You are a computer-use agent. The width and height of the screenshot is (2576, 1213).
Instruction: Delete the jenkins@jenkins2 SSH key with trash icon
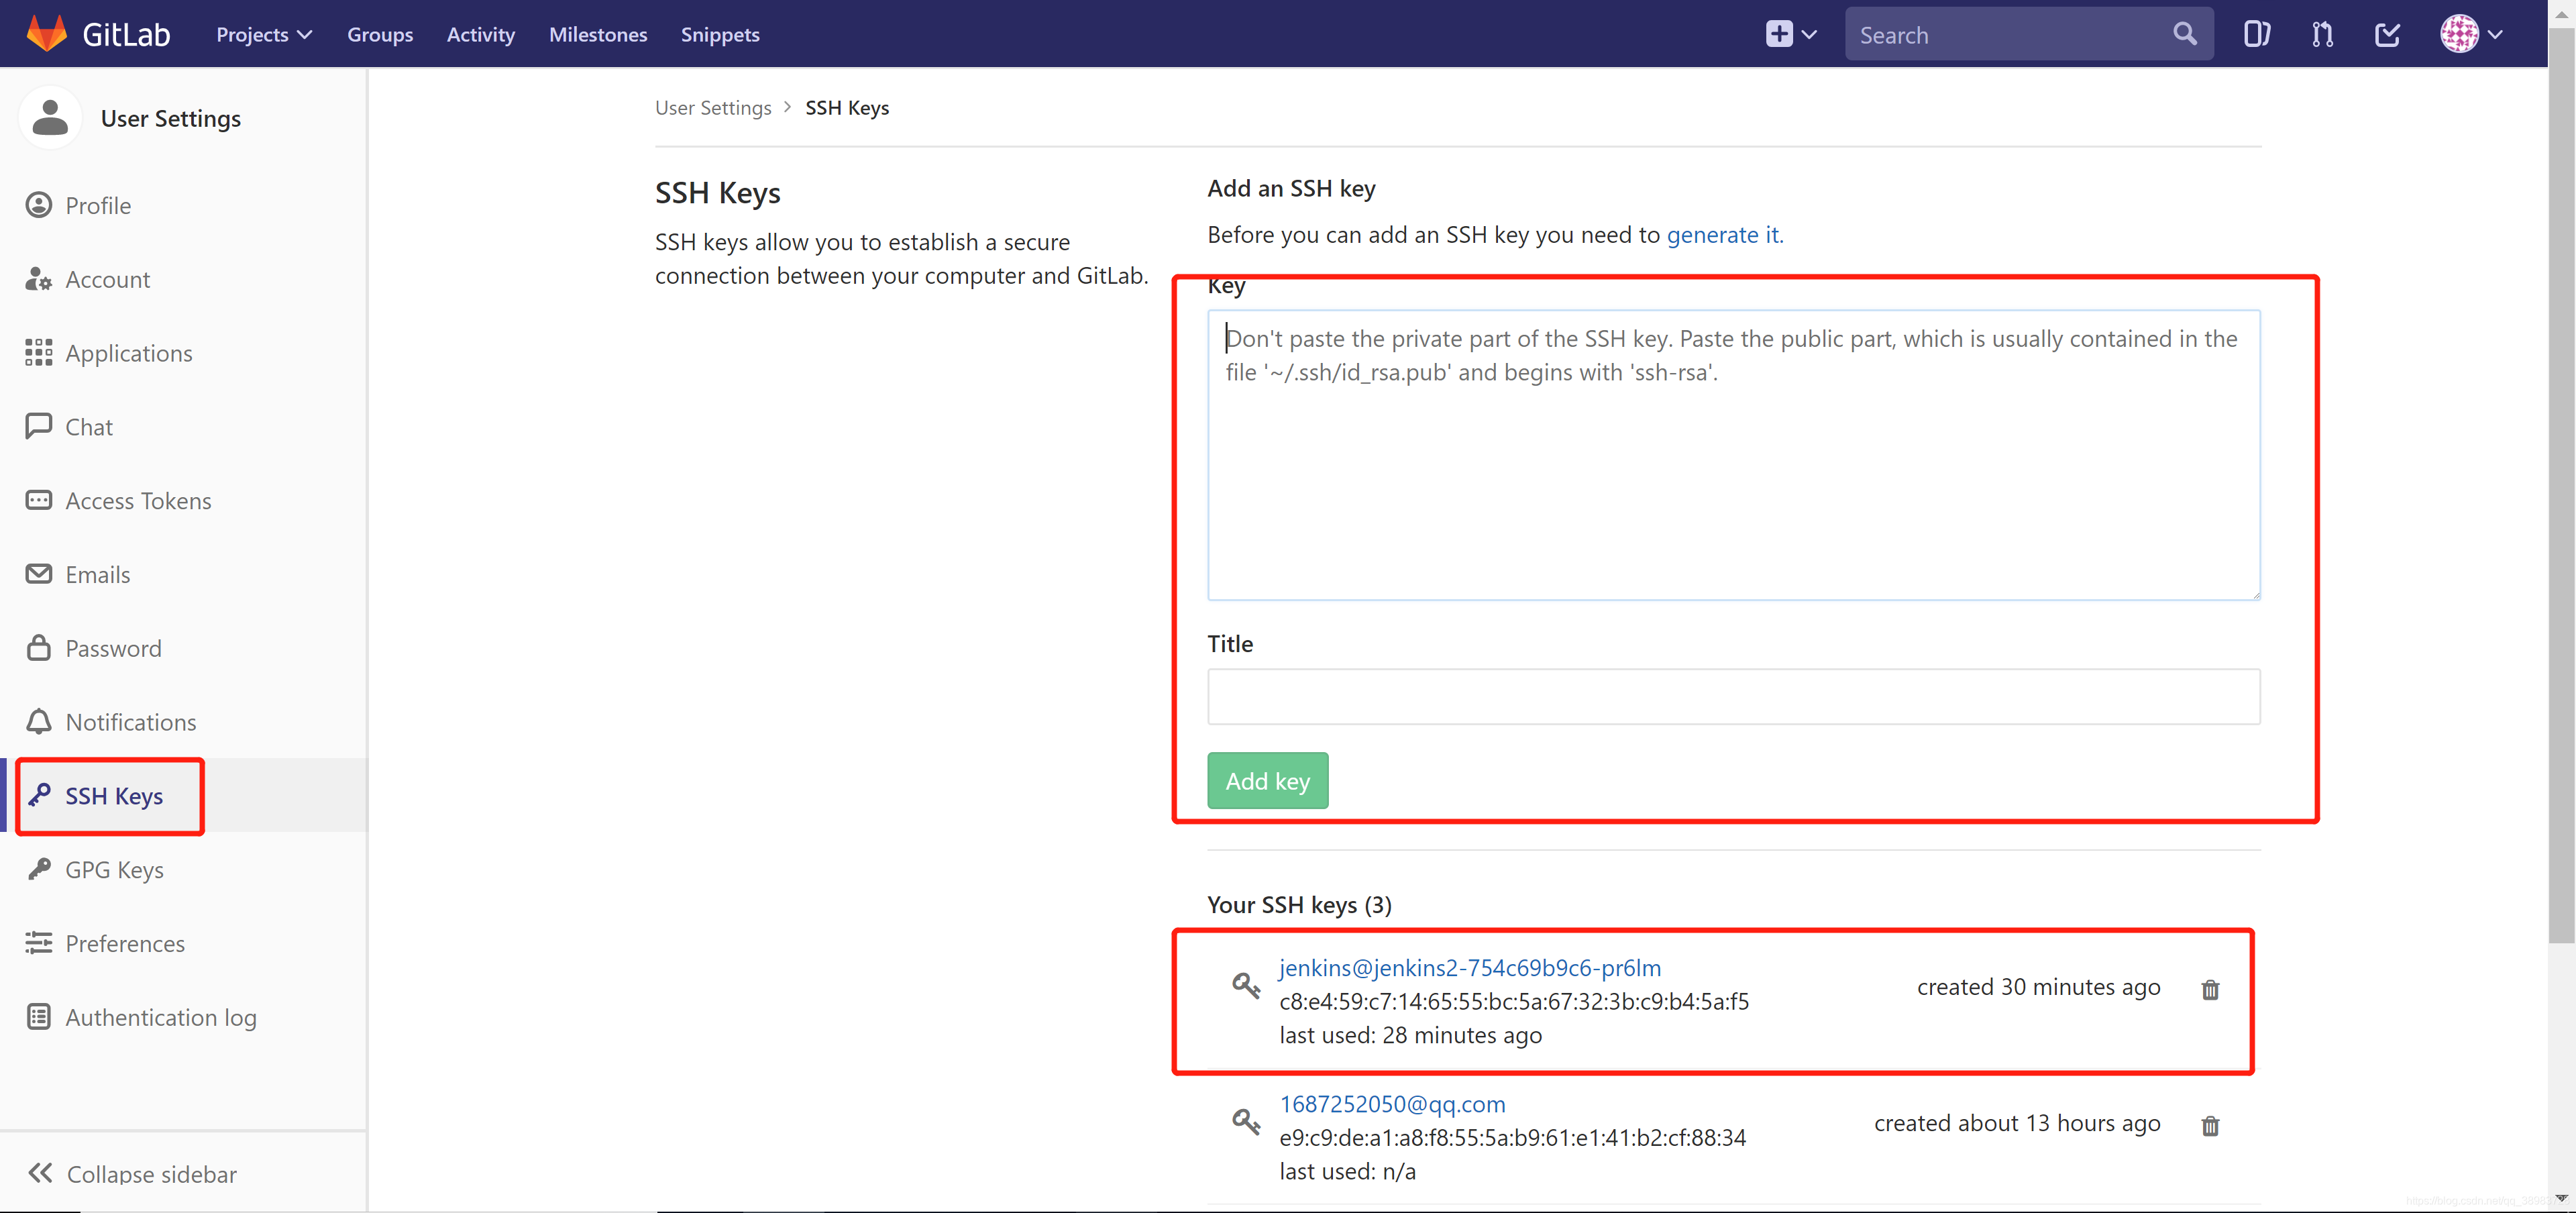2211,990
